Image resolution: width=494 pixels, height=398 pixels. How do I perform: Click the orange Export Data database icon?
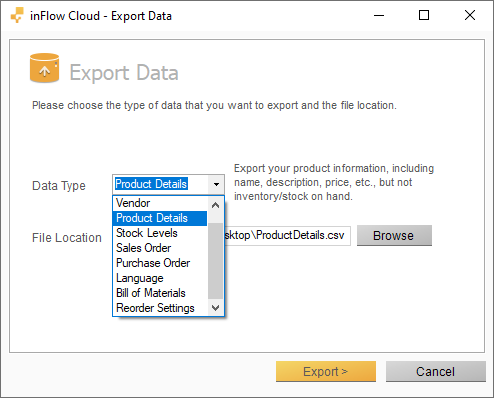pyautogui.click(x=44, y=68)
